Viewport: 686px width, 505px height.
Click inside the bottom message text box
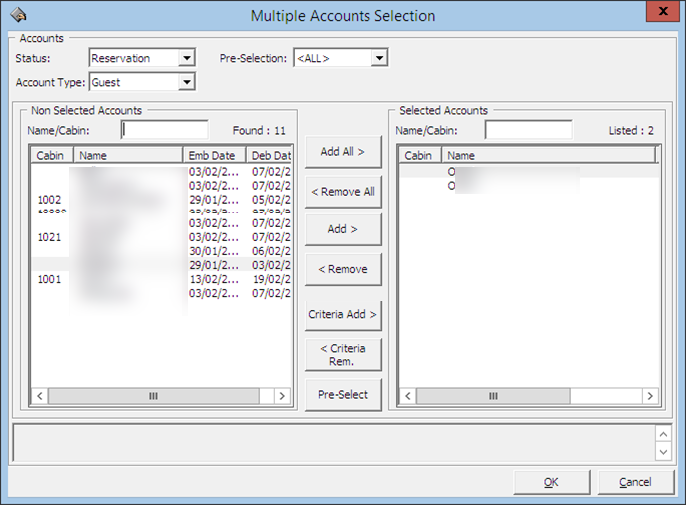(334, 442)
